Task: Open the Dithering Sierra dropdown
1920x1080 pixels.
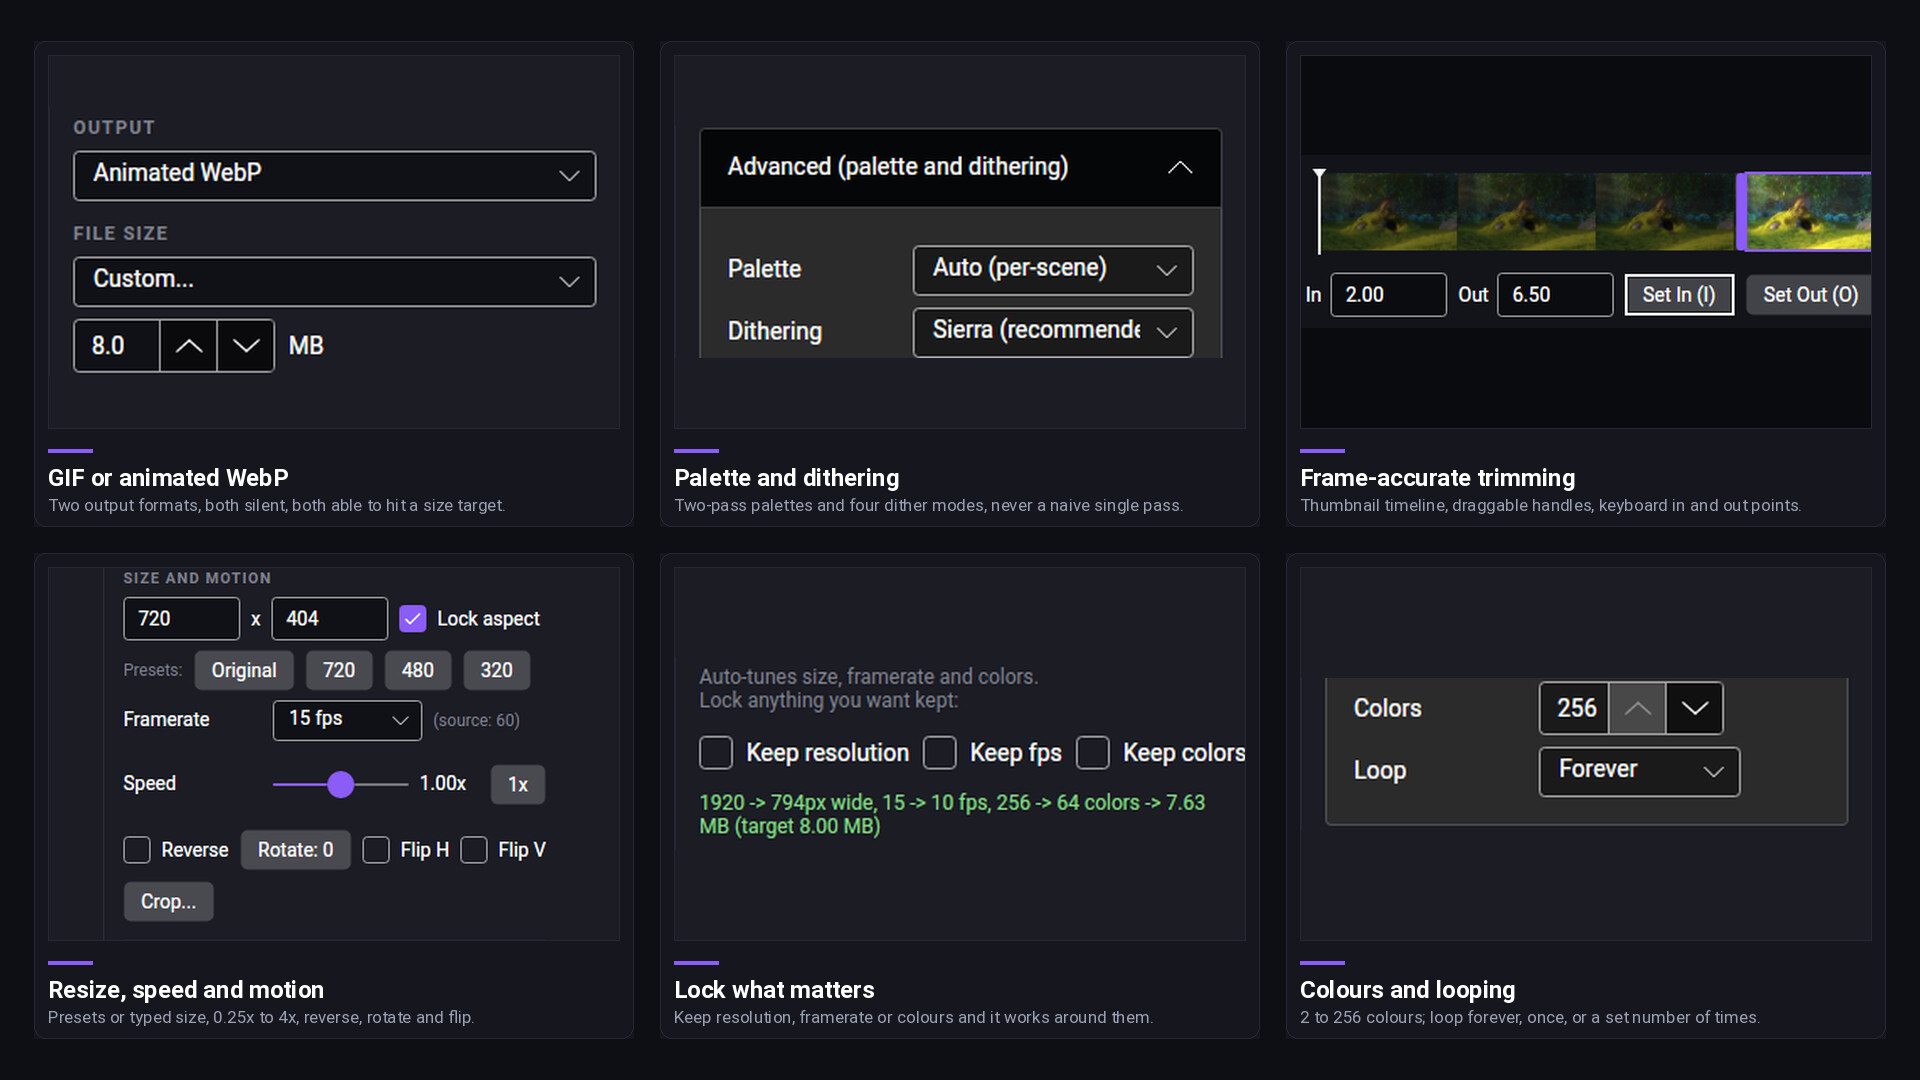Action: (x=1053, y=332)
